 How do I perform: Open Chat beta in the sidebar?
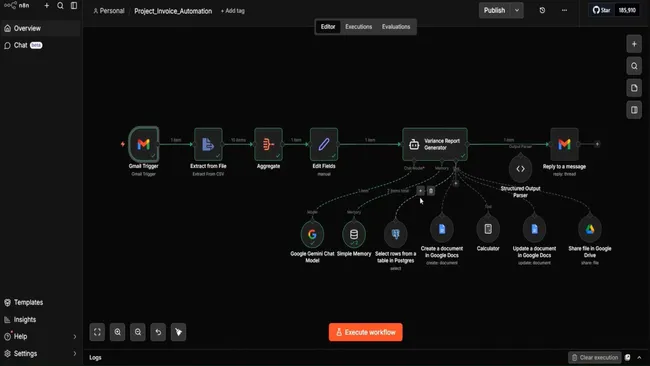tap(40, 45)
